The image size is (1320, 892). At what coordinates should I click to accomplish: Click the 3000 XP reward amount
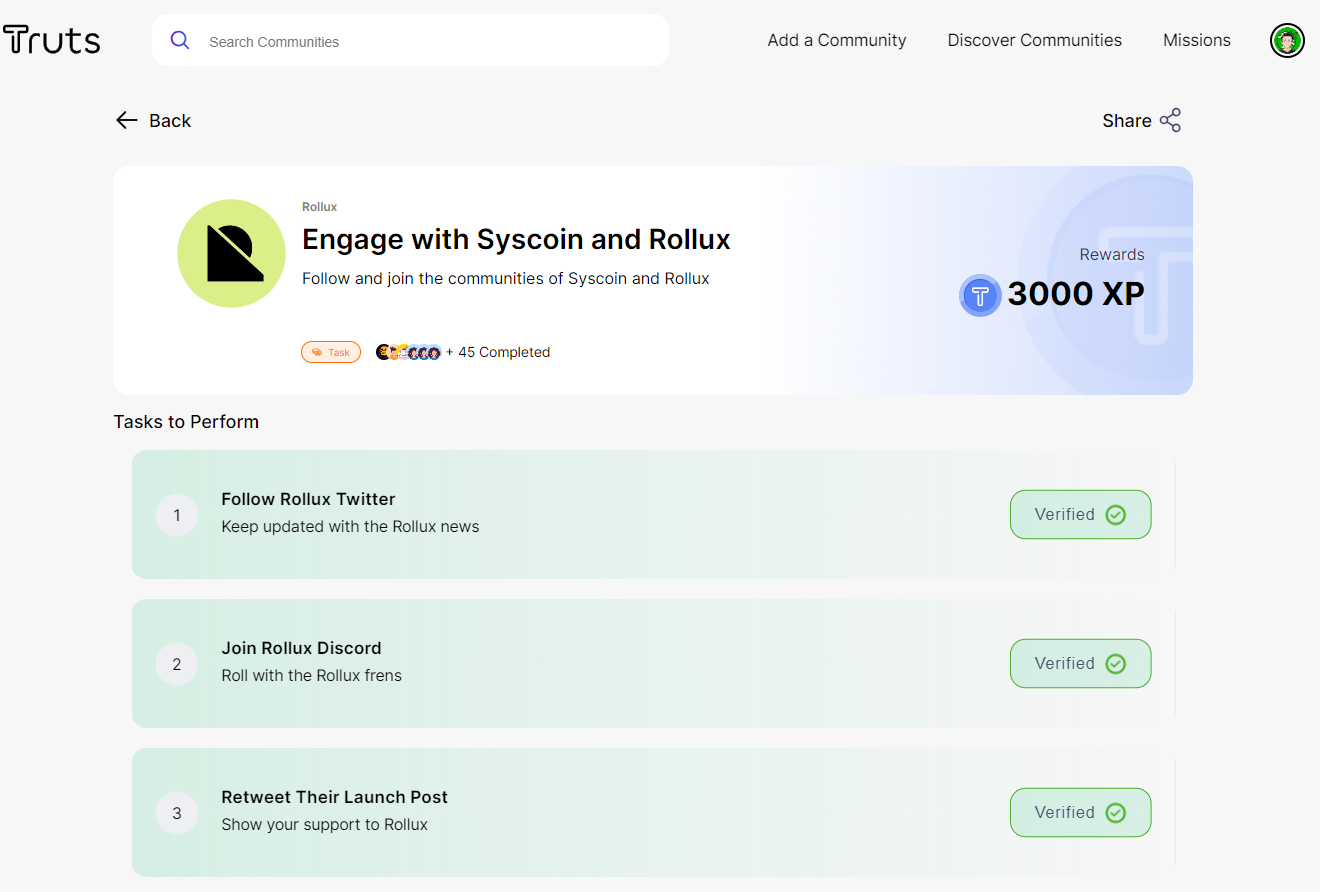[x=1076, y=294]
